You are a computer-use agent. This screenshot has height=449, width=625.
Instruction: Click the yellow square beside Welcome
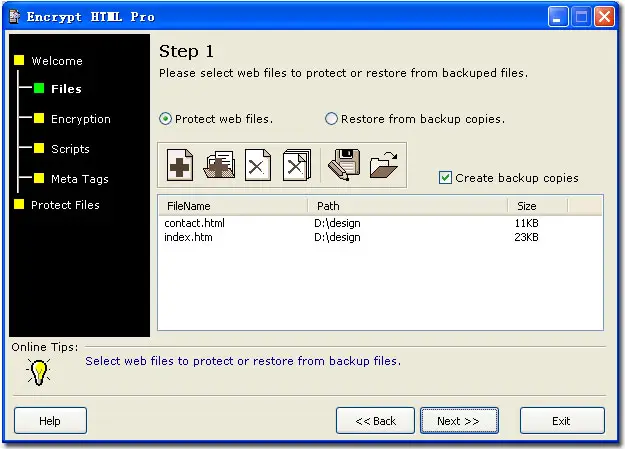pos(19,60)
